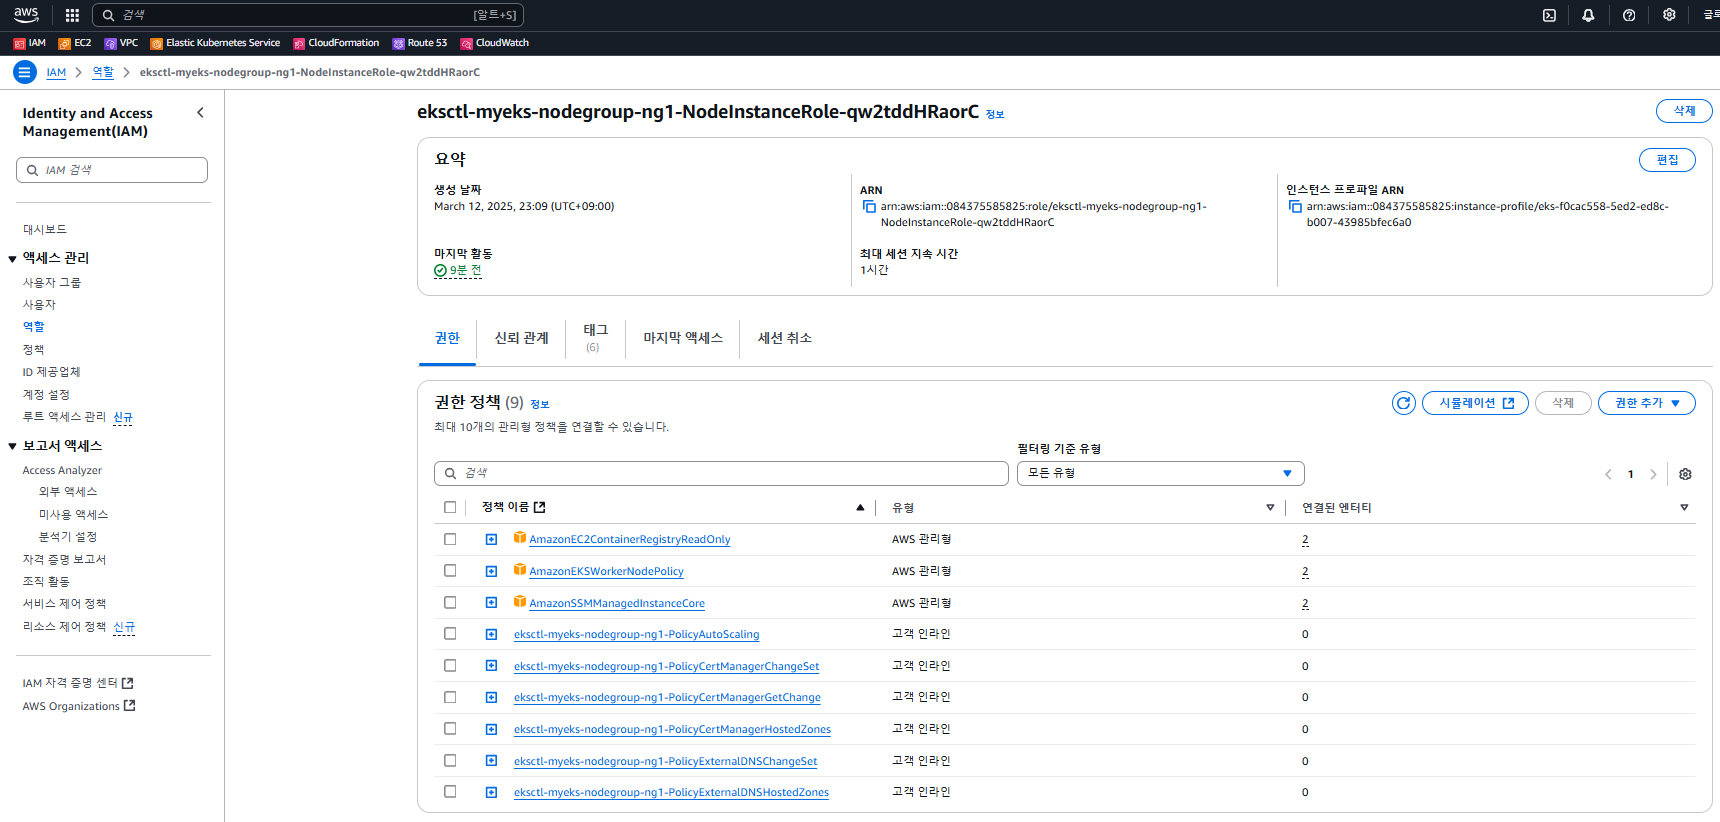The image size is (1720, 822).
Task: Open the policy simulator button
Action: click(1475, 403)
